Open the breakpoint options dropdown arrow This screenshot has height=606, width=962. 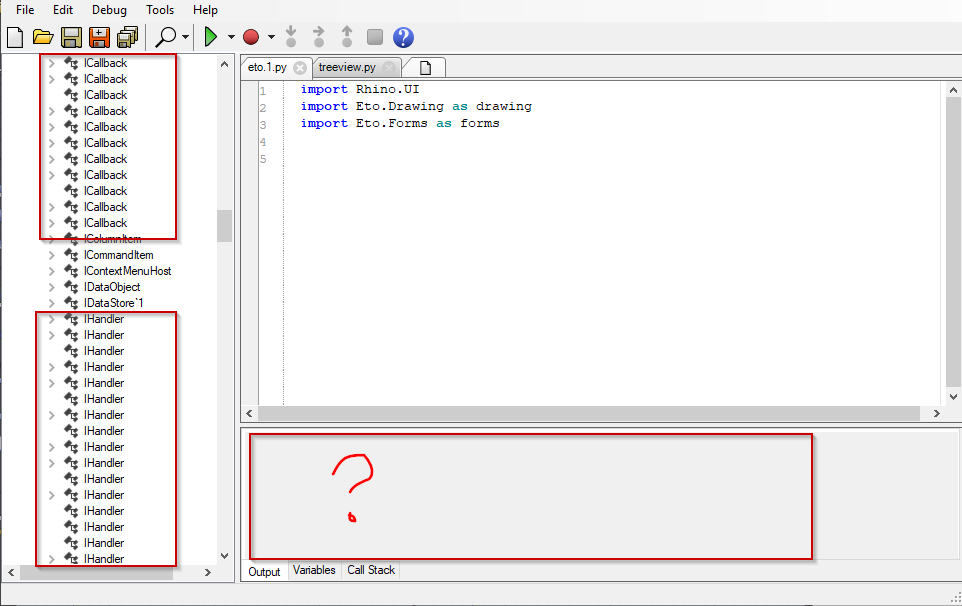269,36
